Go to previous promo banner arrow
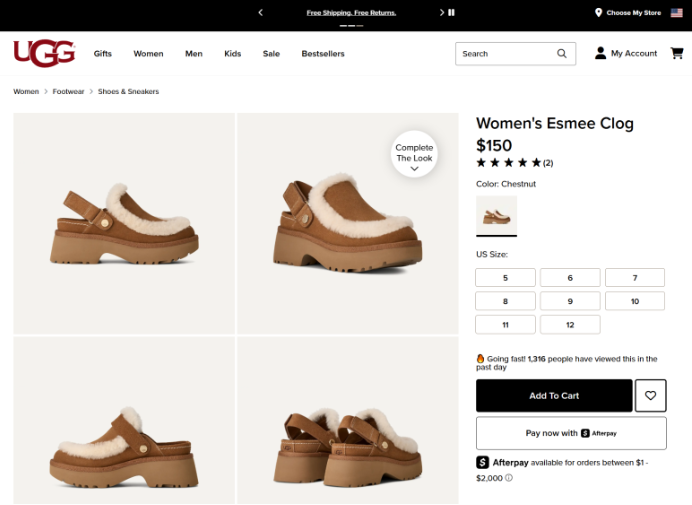Viewport: 692px width, 505px height. (260, 13)
